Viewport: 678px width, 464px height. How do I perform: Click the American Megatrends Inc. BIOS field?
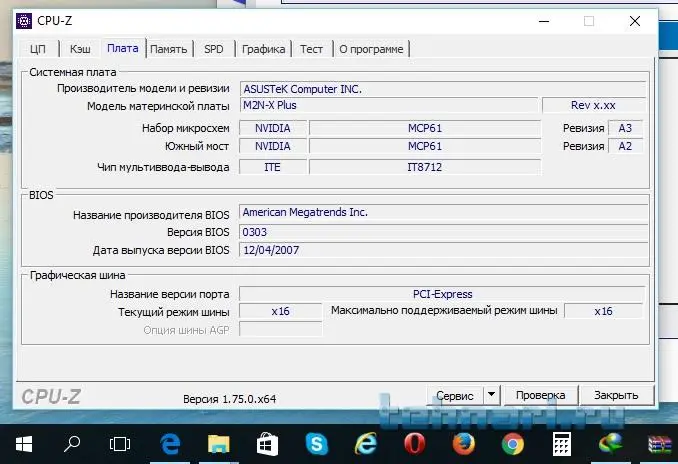click(x=443, y=212)
